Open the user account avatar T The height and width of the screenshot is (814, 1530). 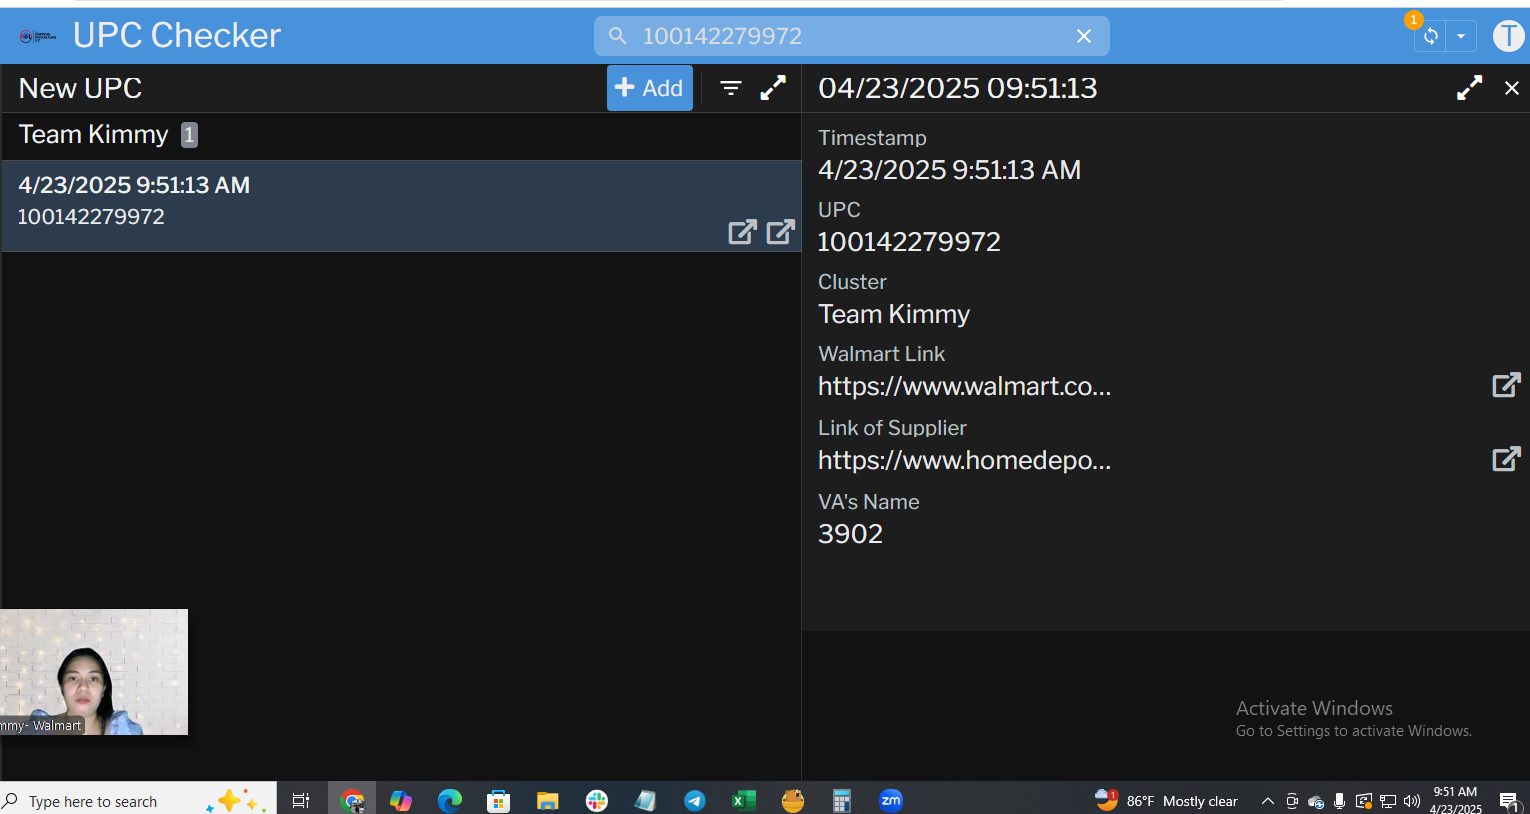coord(1508,36)
